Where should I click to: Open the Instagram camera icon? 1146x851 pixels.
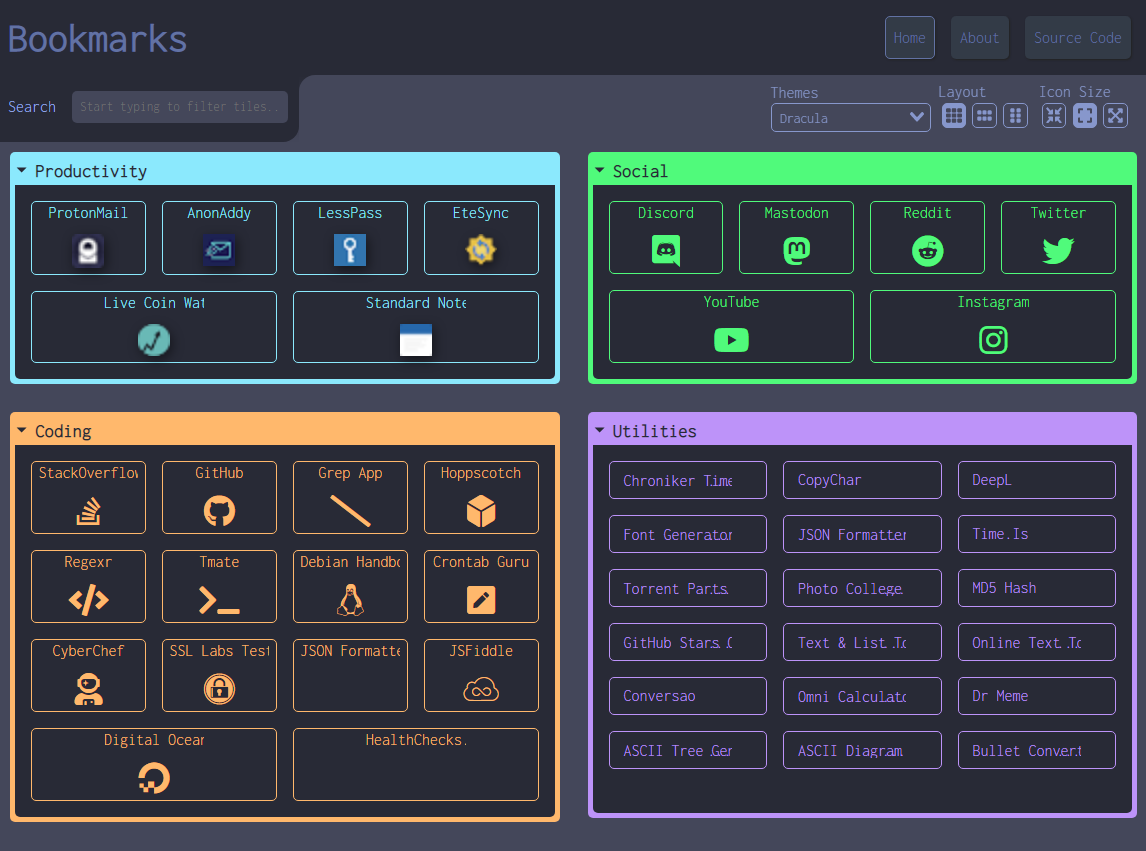point(992,340)
